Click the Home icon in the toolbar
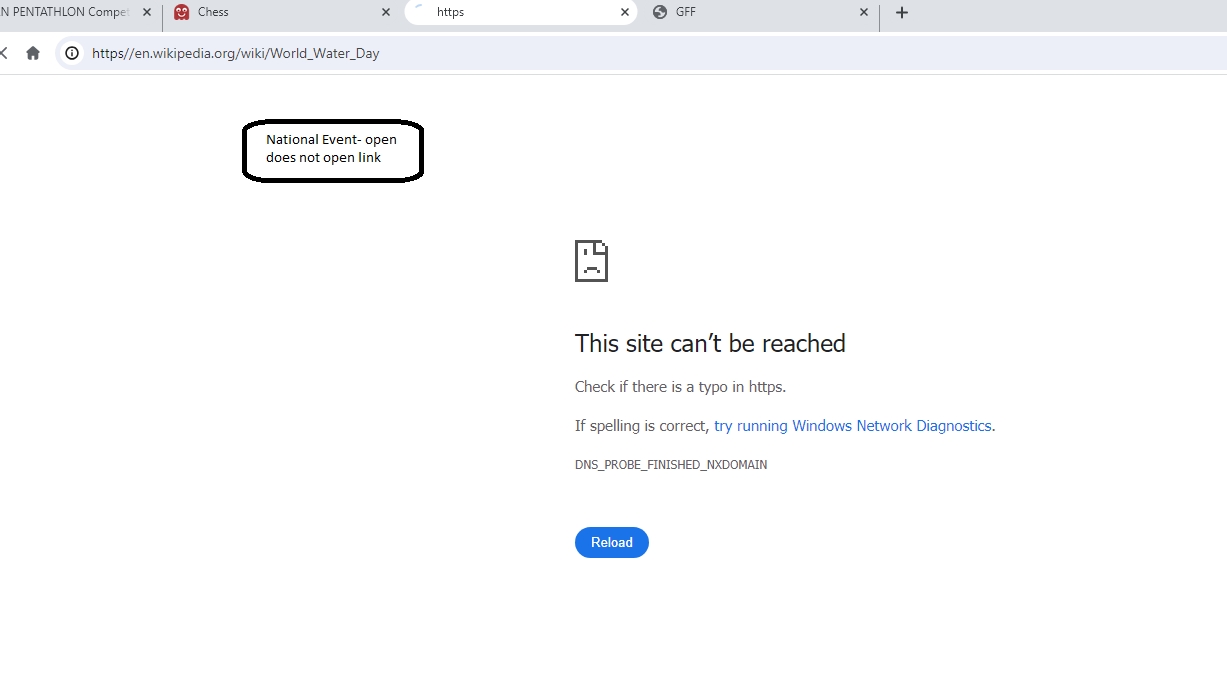 [33, 53]
